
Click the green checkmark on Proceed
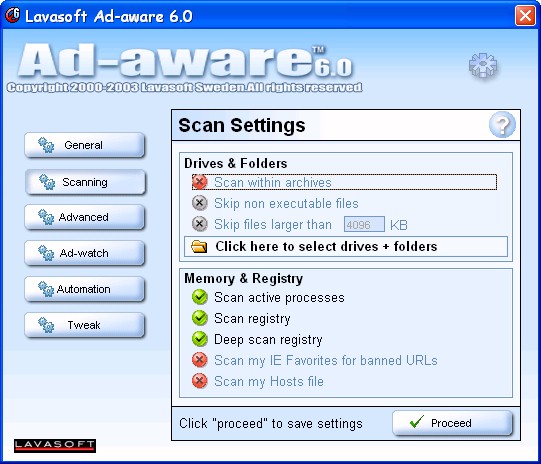417,422
